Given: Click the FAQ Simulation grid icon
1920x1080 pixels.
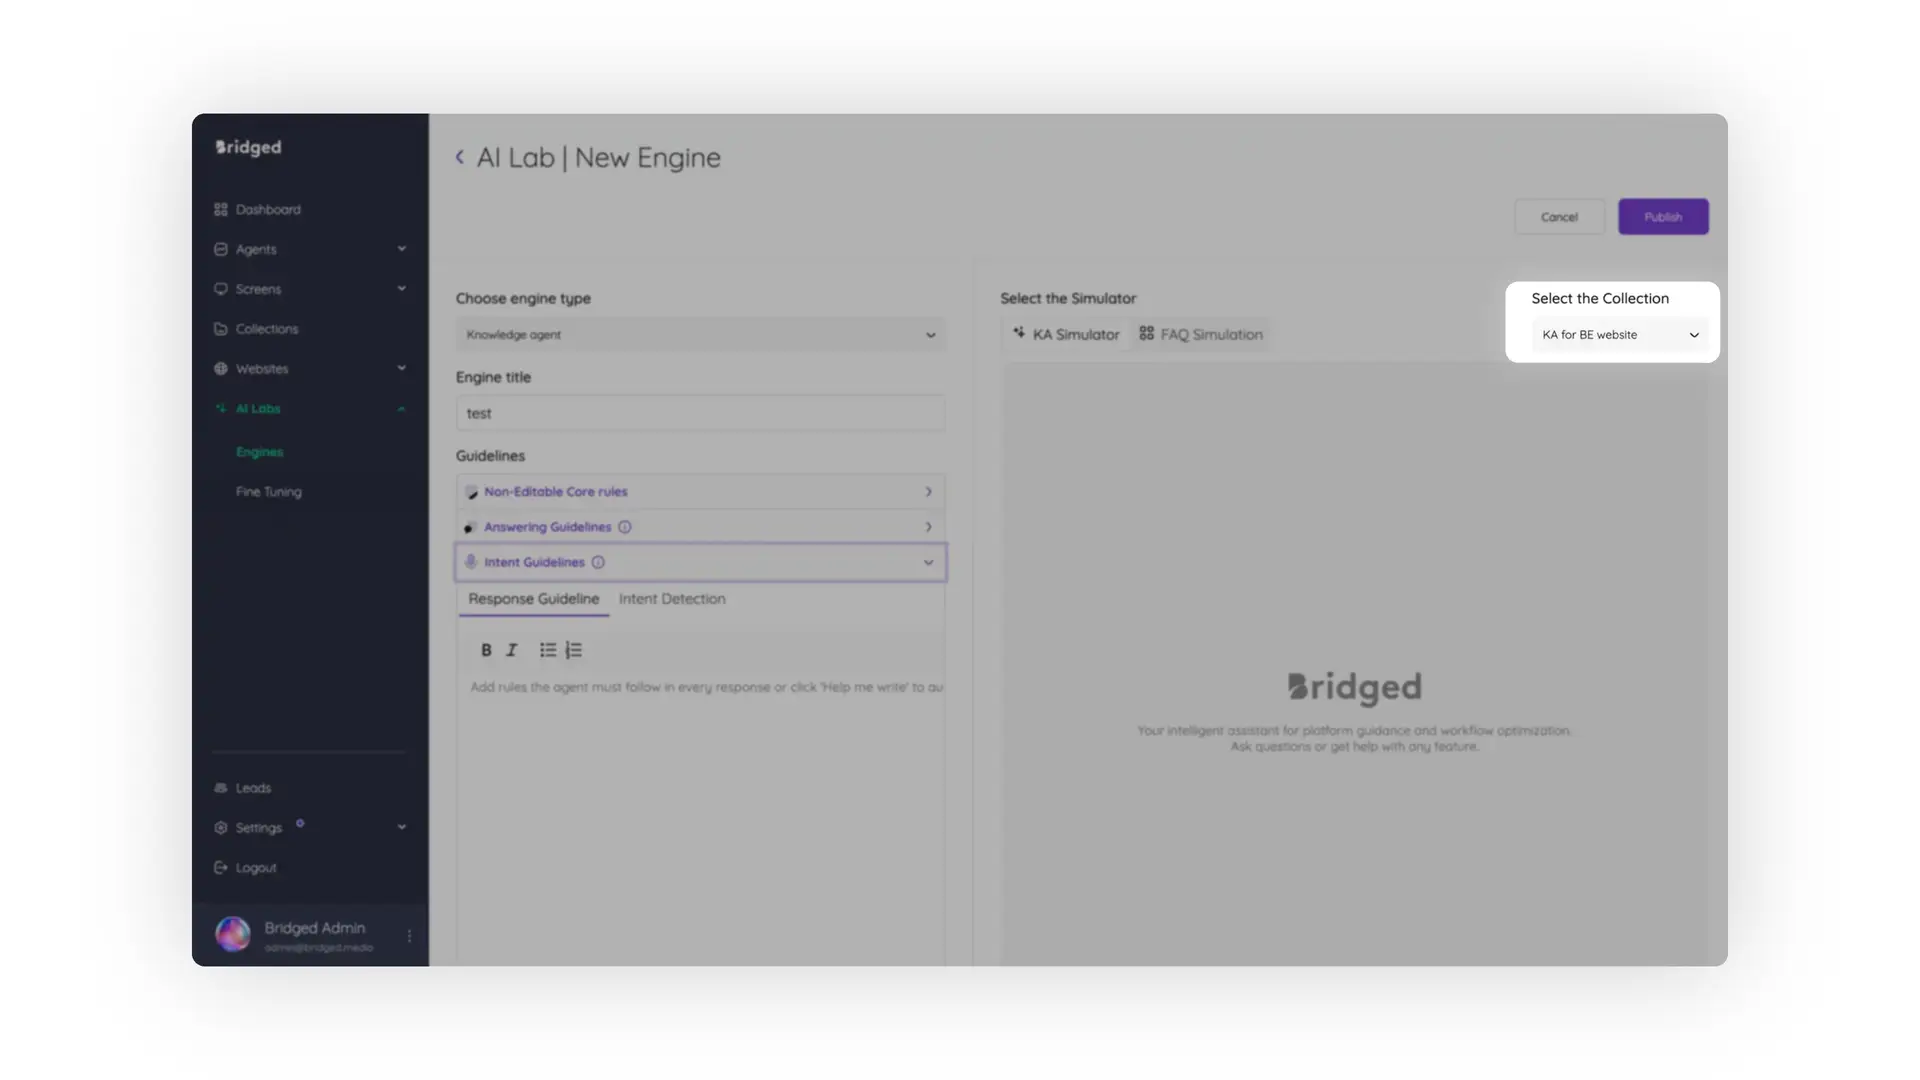Looking at the screenshot, I should point(1146,334).
